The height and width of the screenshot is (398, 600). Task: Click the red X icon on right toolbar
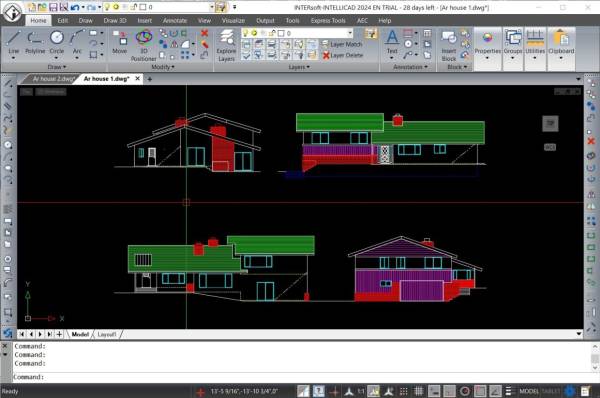(x=591, y=141)
